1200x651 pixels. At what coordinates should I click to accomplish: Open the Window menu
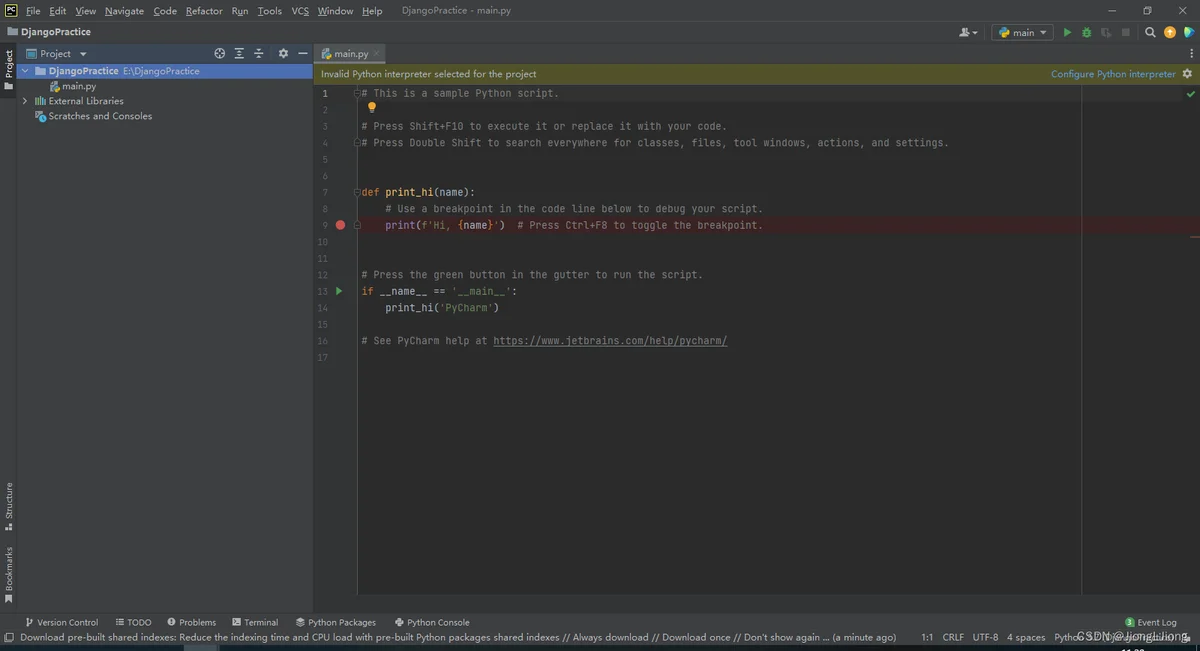click(x=335, y=11)
